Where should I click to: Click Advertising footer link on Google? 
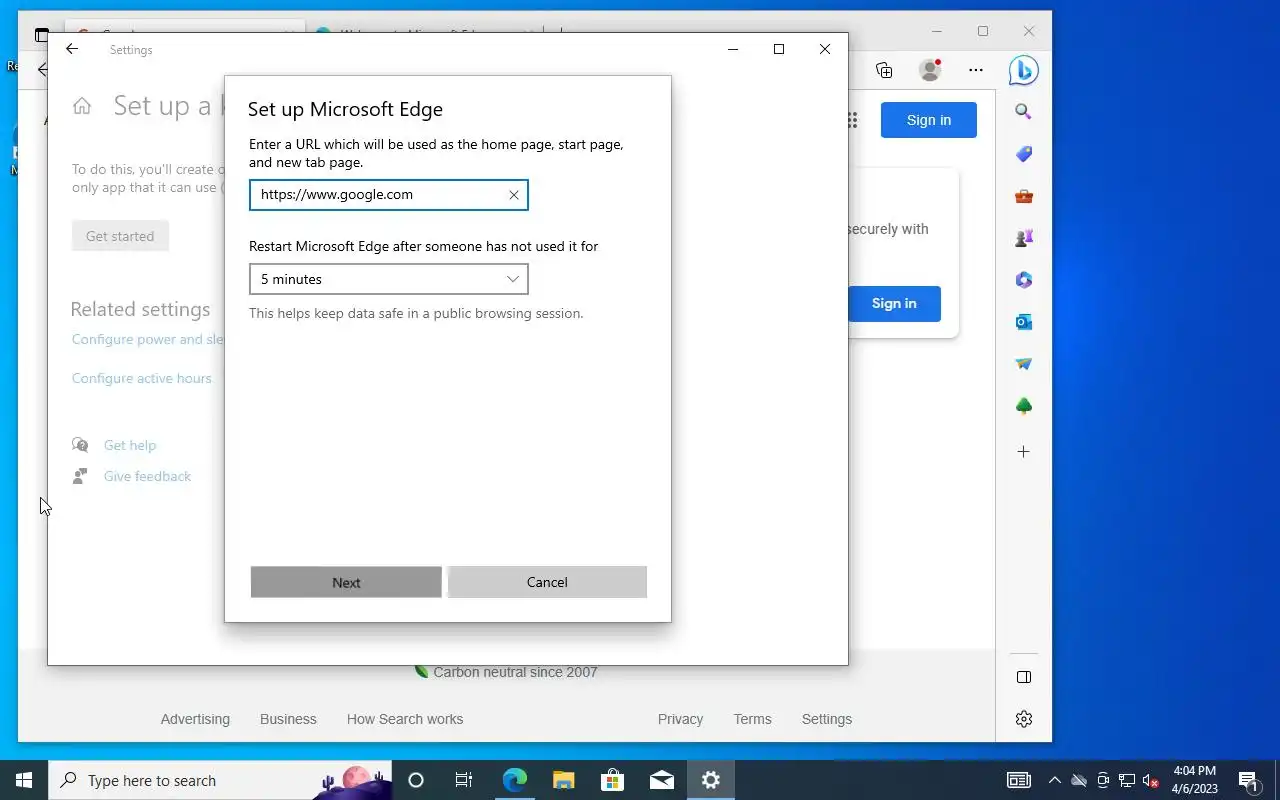coord(195,719)
